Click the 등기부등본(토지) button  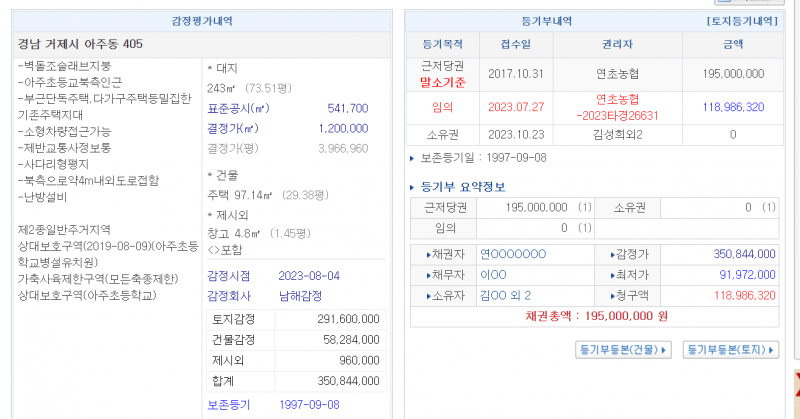(x=732, y=350)
